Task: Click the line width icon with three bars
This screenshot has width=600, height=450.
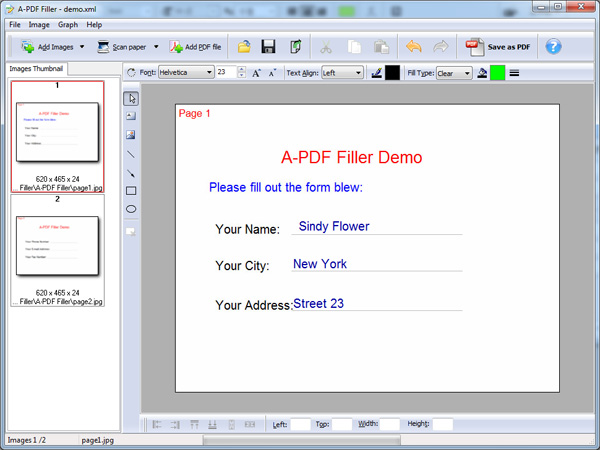Action: [514, 73]
